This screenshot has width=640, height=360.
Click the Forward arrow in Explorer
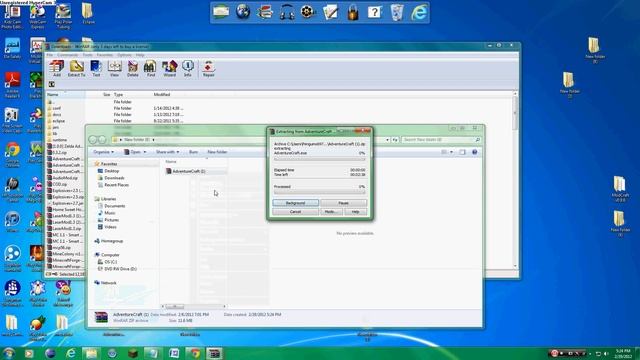coord(102,140)
